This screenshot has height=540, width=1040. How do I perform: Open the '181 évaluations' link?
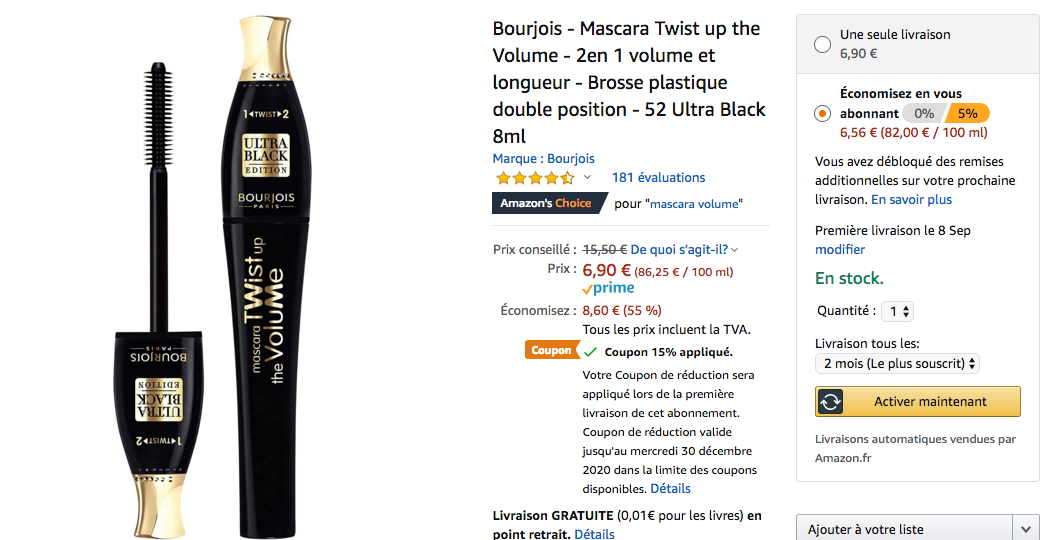pos(658,178)
